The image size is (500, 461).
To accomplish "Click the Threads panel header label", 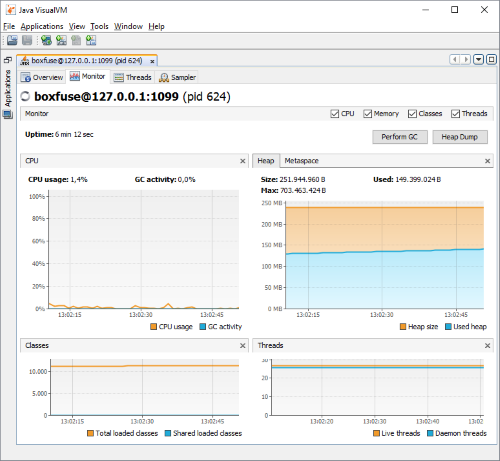I will click(x=270, y=345).
